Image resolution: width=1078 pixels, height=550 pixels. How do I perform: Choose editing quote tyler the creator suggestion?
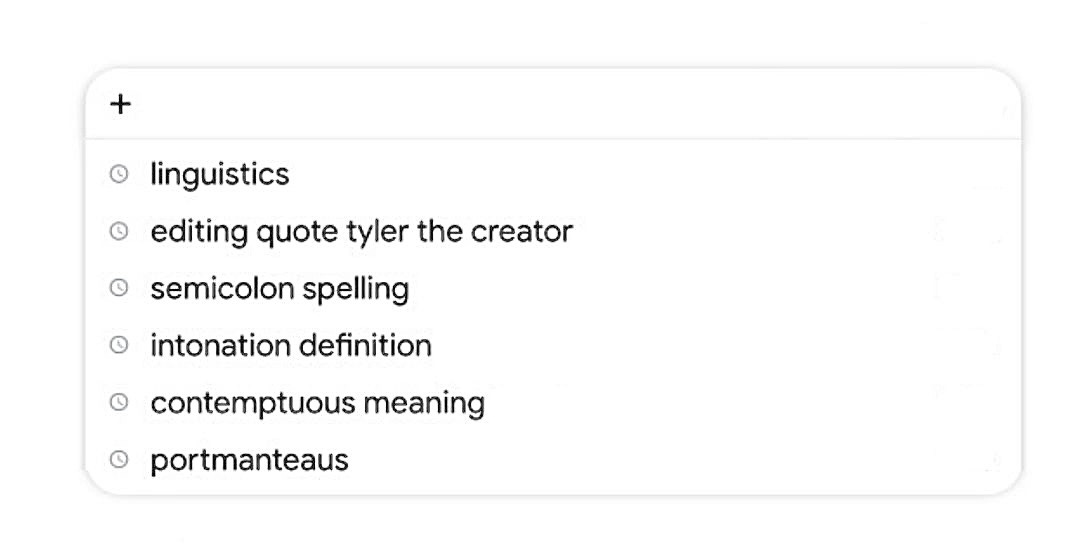(x=553, y=231)
